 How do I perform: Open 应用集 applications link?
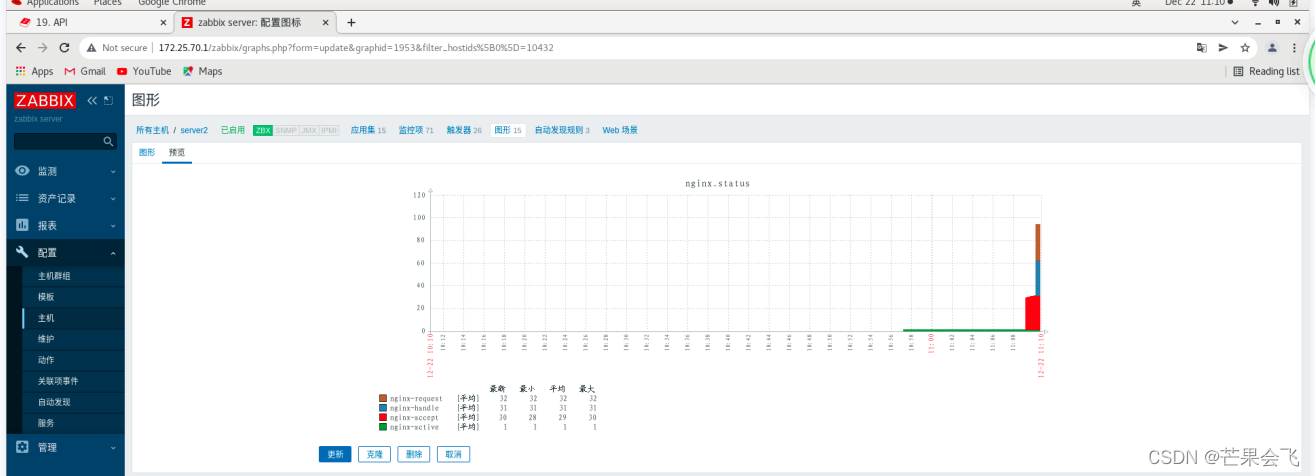tap(363, 130)
